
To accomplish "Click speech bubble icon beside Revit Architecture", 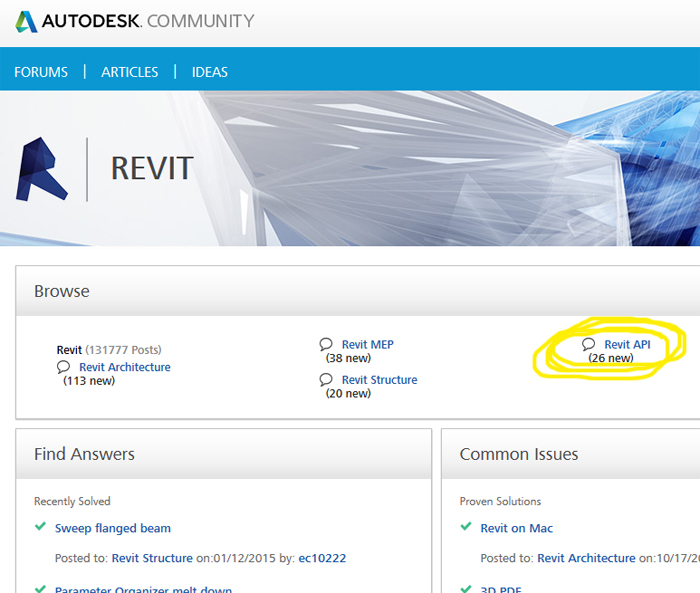I will pos(63,367).
